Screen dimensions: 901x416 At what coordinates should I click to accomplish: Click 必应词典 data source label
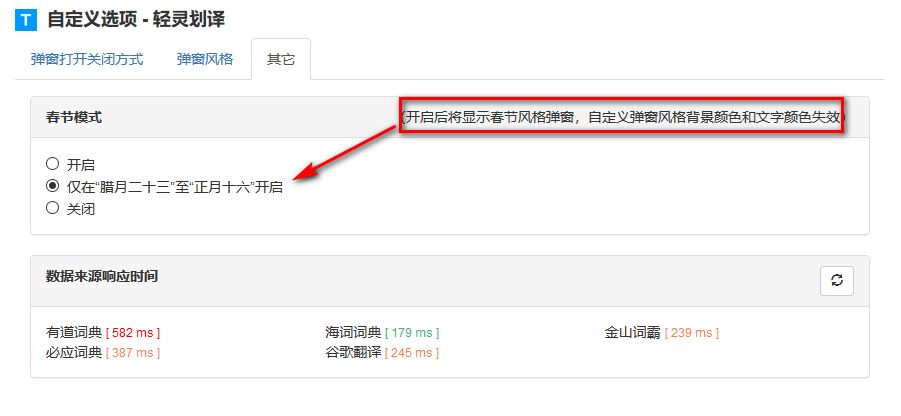pyautogui.click(x=74, y=352)
